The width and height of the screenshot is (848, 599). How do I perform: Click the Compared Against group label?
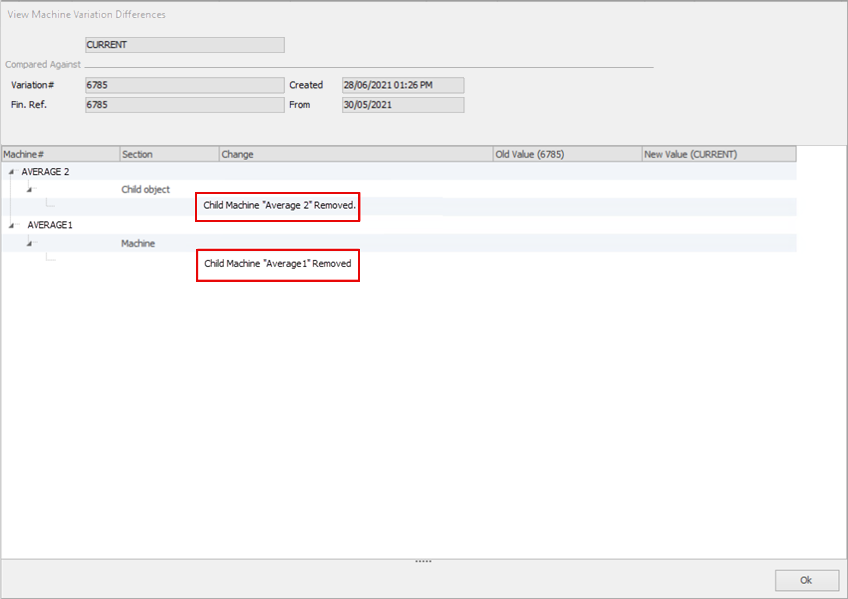click(43, 64)
